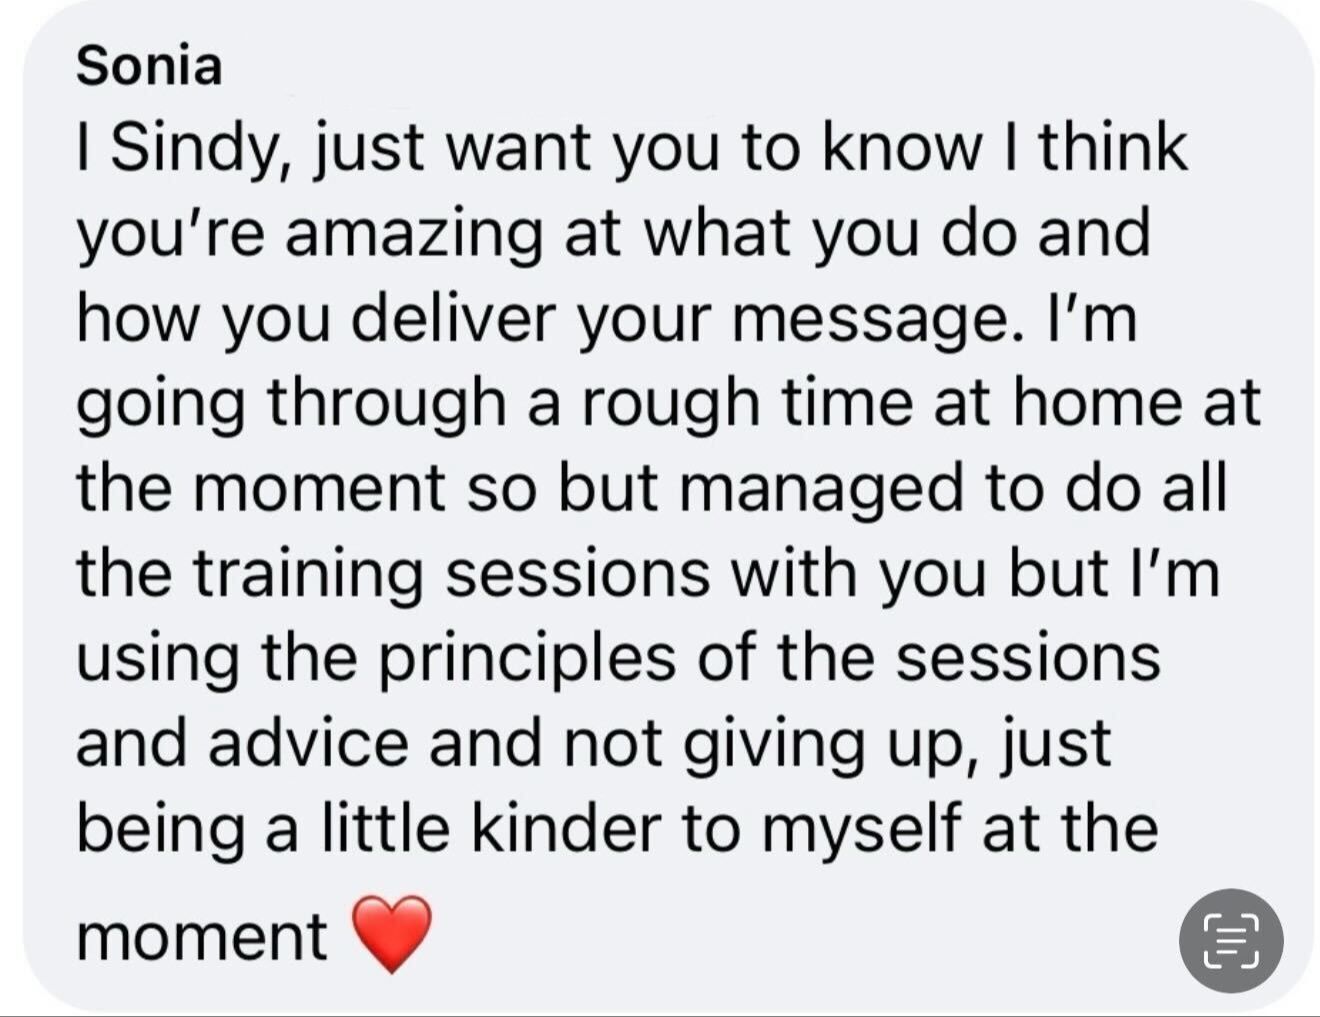This screenshot has width=1320, height=1017.
Task: Select the sender name Sonia
Action: (x=149, y=66)
